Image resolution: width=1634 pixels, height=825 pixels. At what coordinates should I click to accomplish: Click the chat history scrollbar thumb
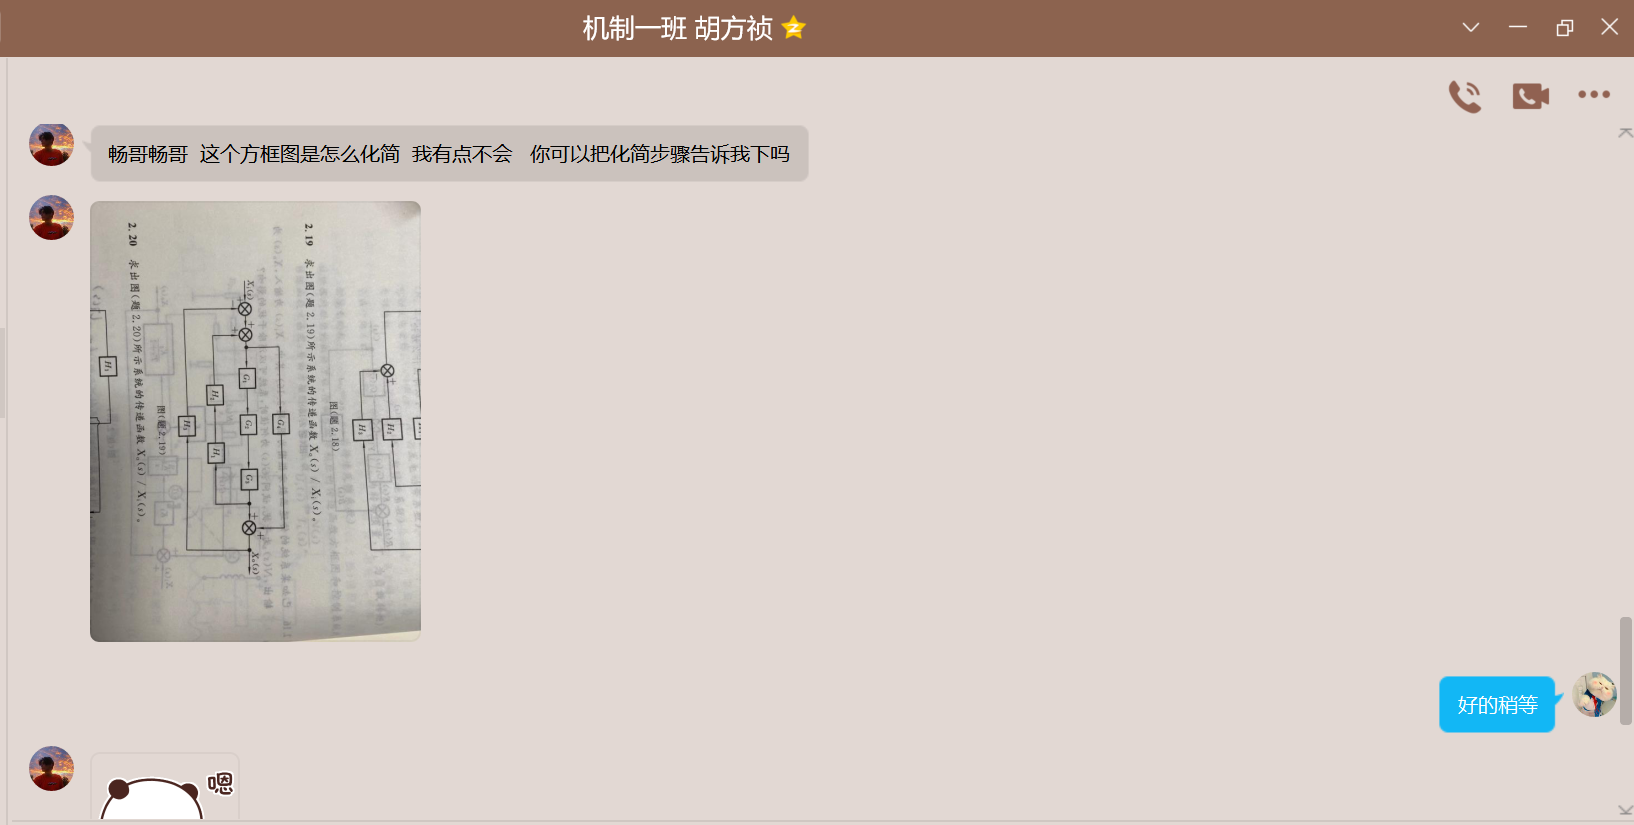[x=1625, y=670]
